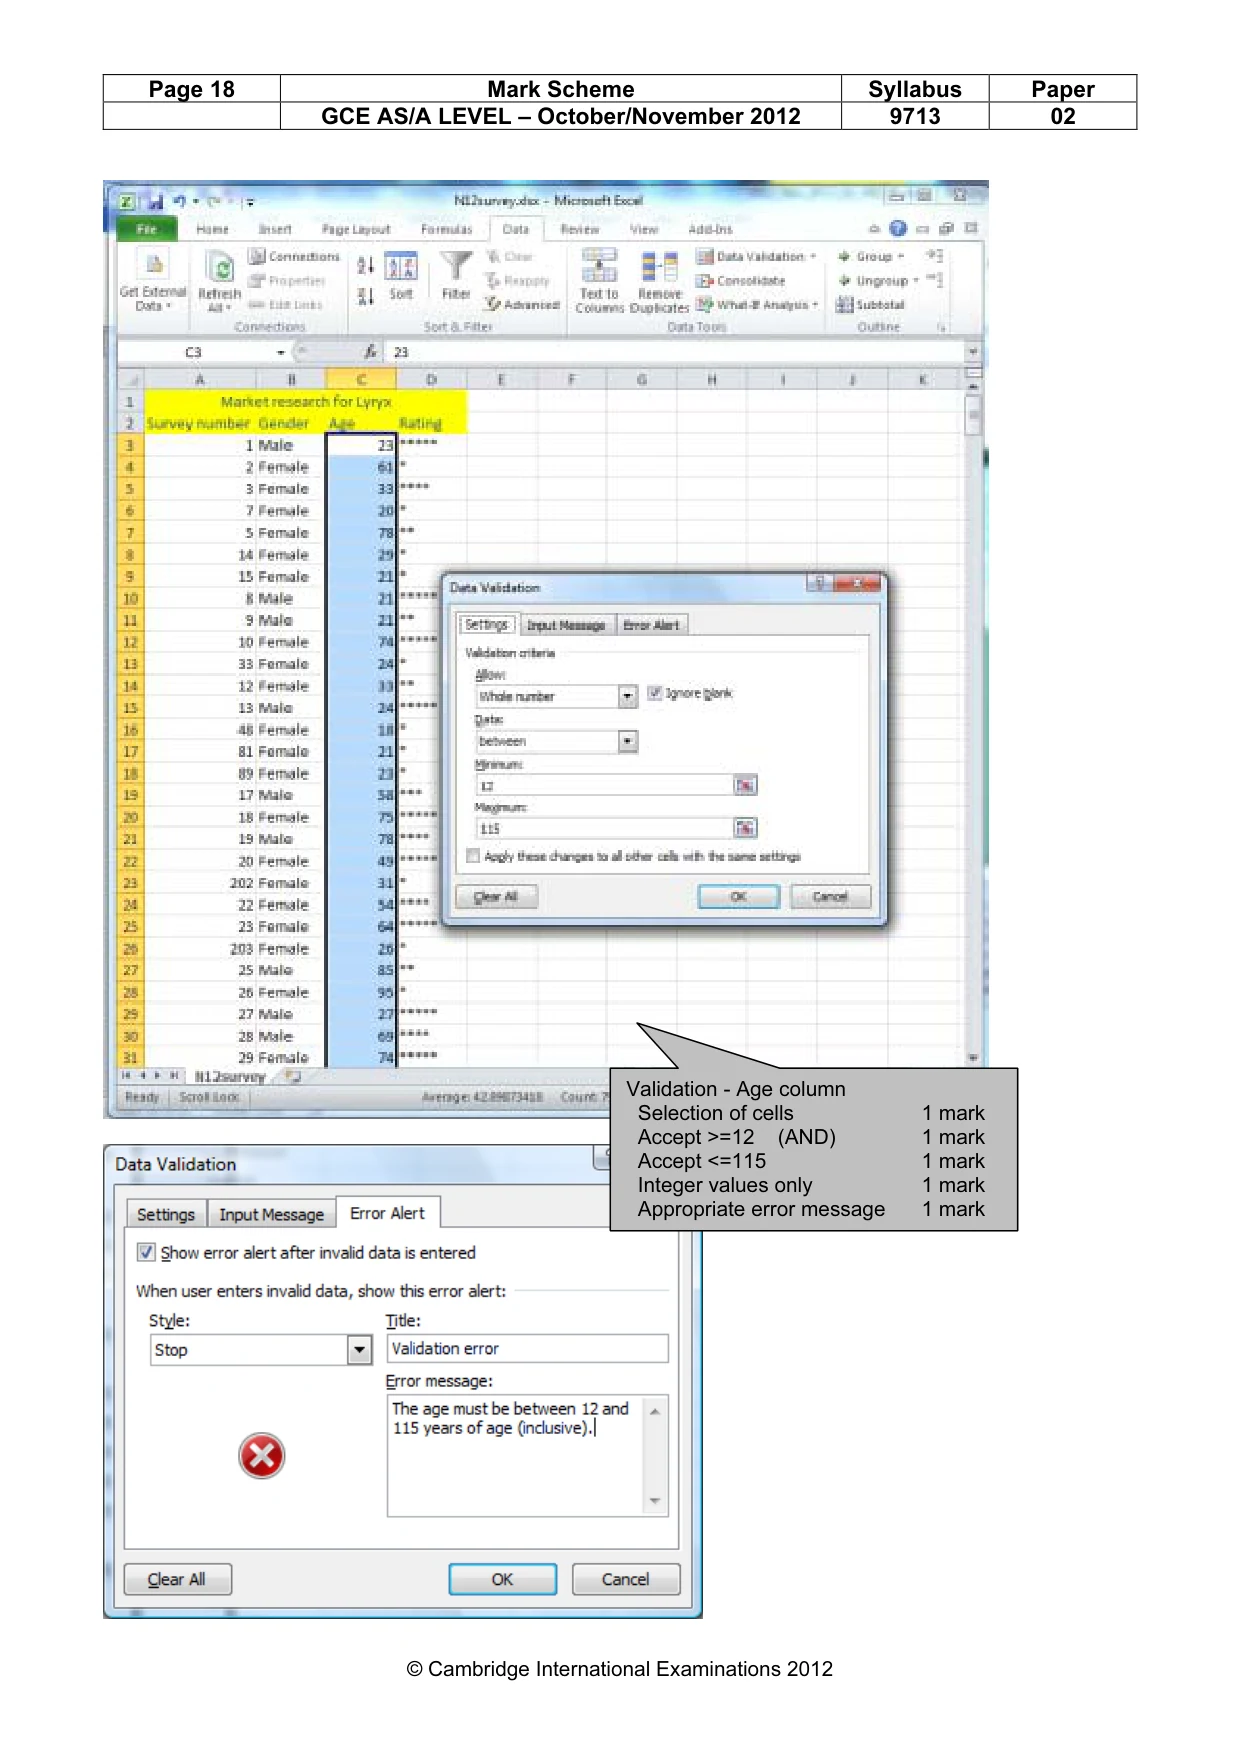Viewport: 1240px width, 1755px height.
Task: Uncheck Show error alert after invalid data
Action: point(146,1252)
